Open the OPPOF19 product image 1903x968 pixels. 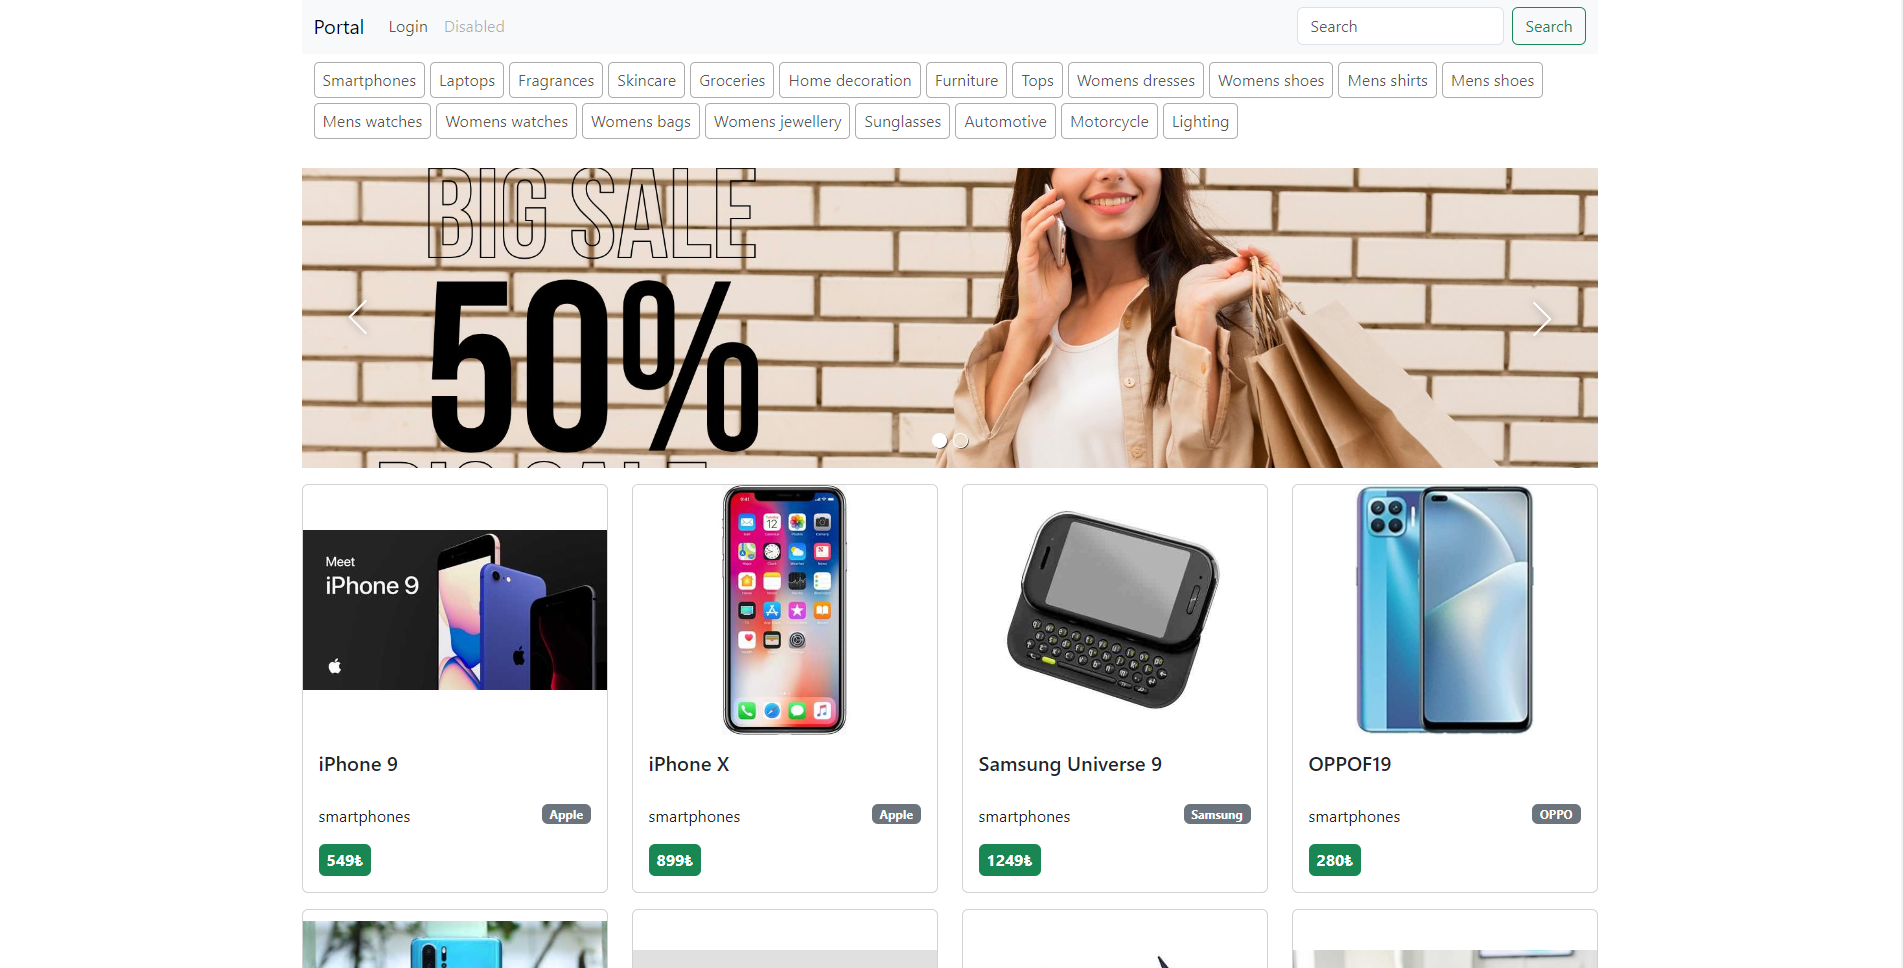coord(1445,610)
